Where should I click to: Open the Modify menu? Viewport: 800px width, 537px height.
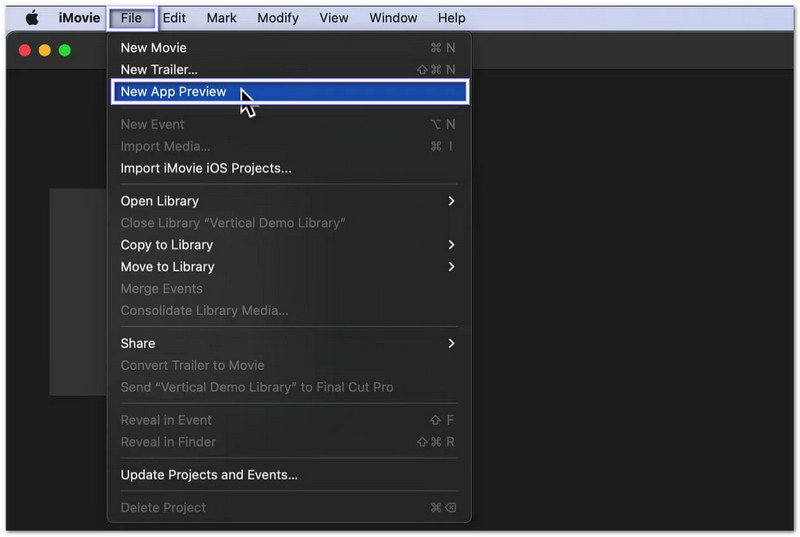tap(277, 18)
